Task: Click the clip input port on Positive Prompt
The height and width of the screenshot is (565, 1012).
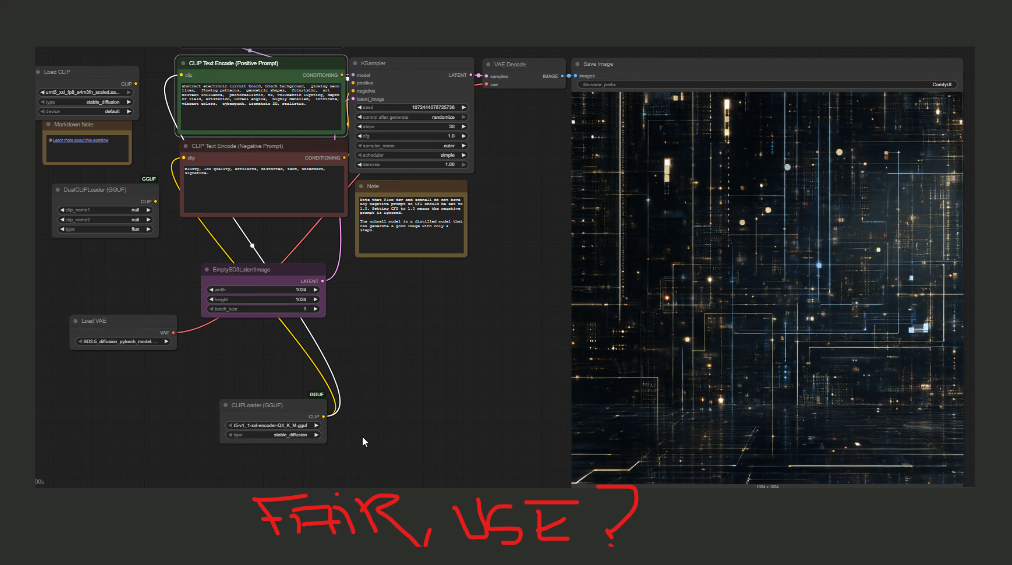Action: tap(181, 75)
